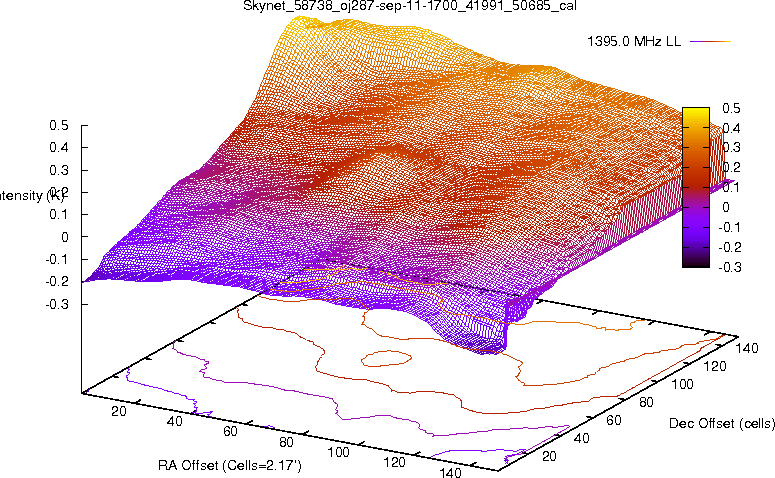Click the -0.2 label on the color bar
This screenshot has width=775, height=478.
click(x=729, y=247)
